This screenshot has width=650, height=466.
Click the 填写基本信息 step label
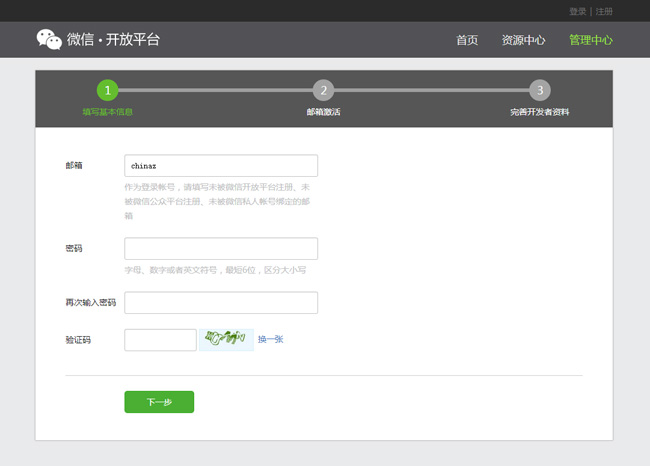click(x=107, y=112)
